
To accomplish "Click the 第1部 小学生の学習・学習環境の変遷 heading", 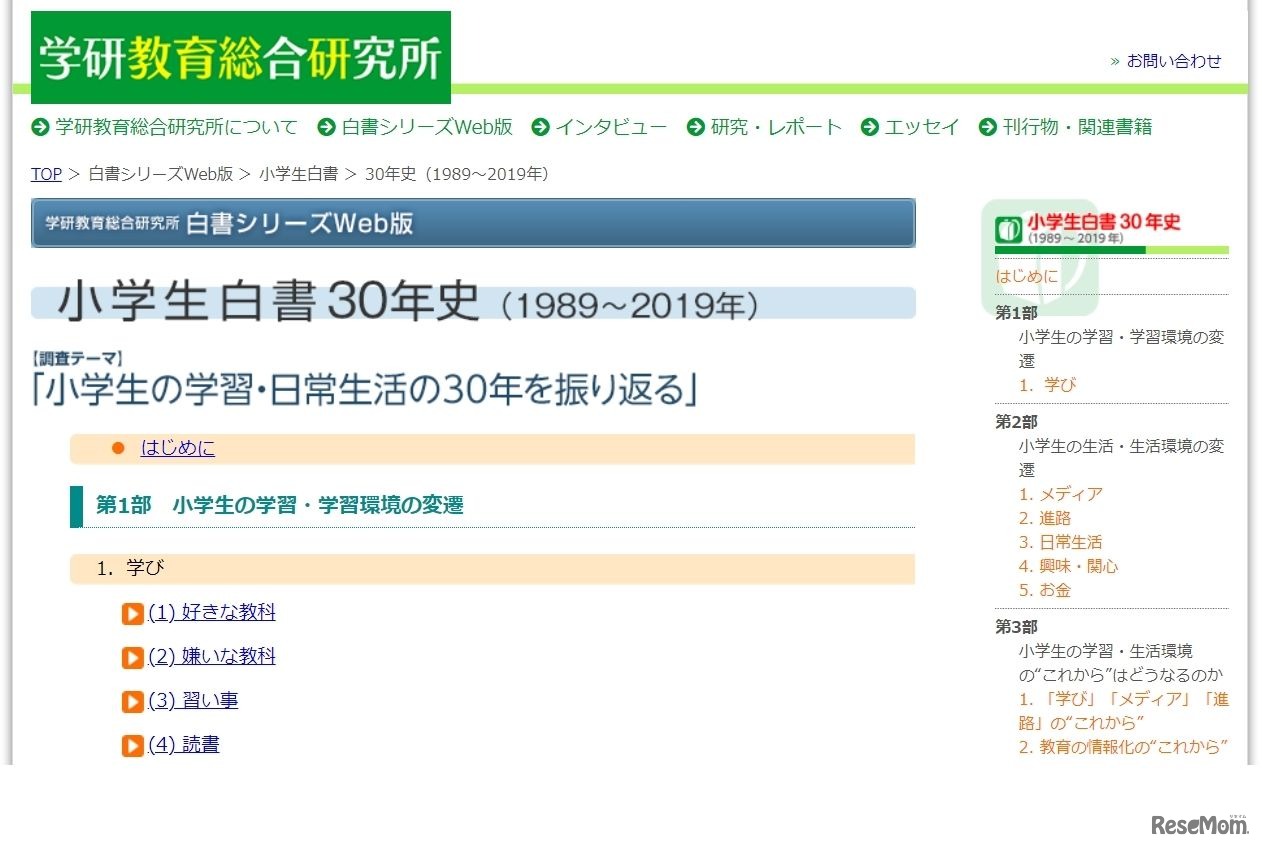I will click(280, 505).
